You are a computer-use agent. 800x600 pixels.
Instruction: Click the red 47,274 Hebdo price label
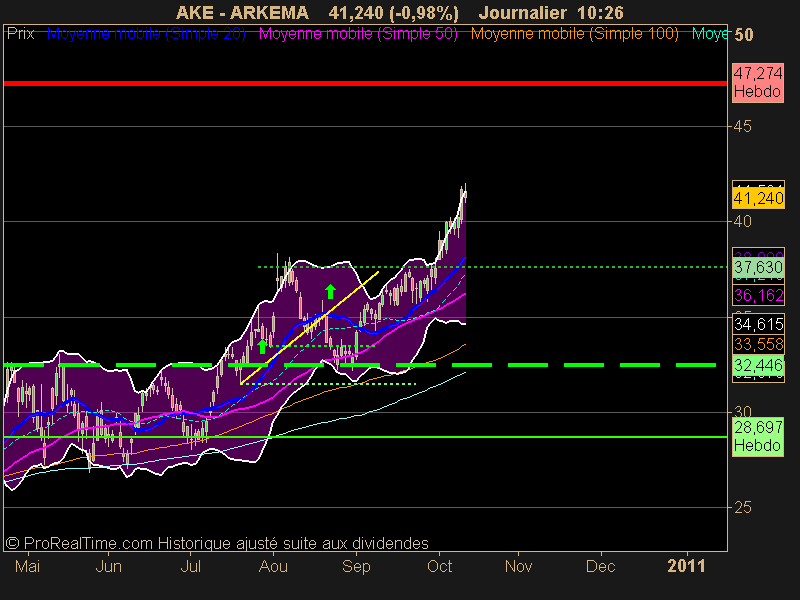(x=758, y=83)
